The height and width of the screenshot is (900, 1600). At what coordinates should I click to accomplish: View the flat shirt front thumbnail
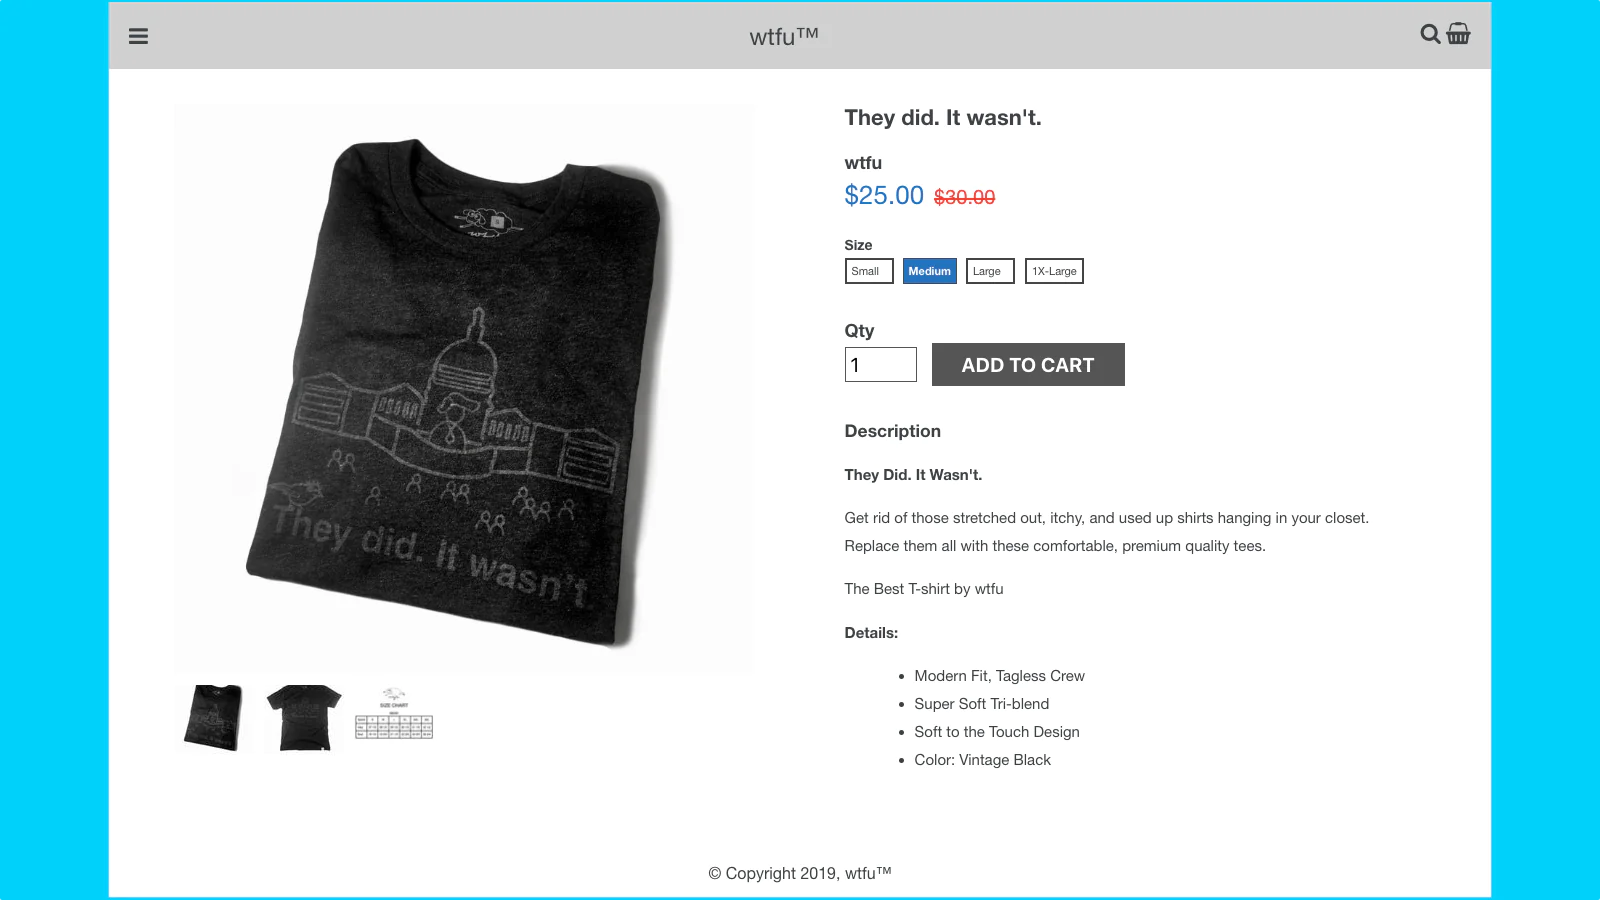coord(304,718)
